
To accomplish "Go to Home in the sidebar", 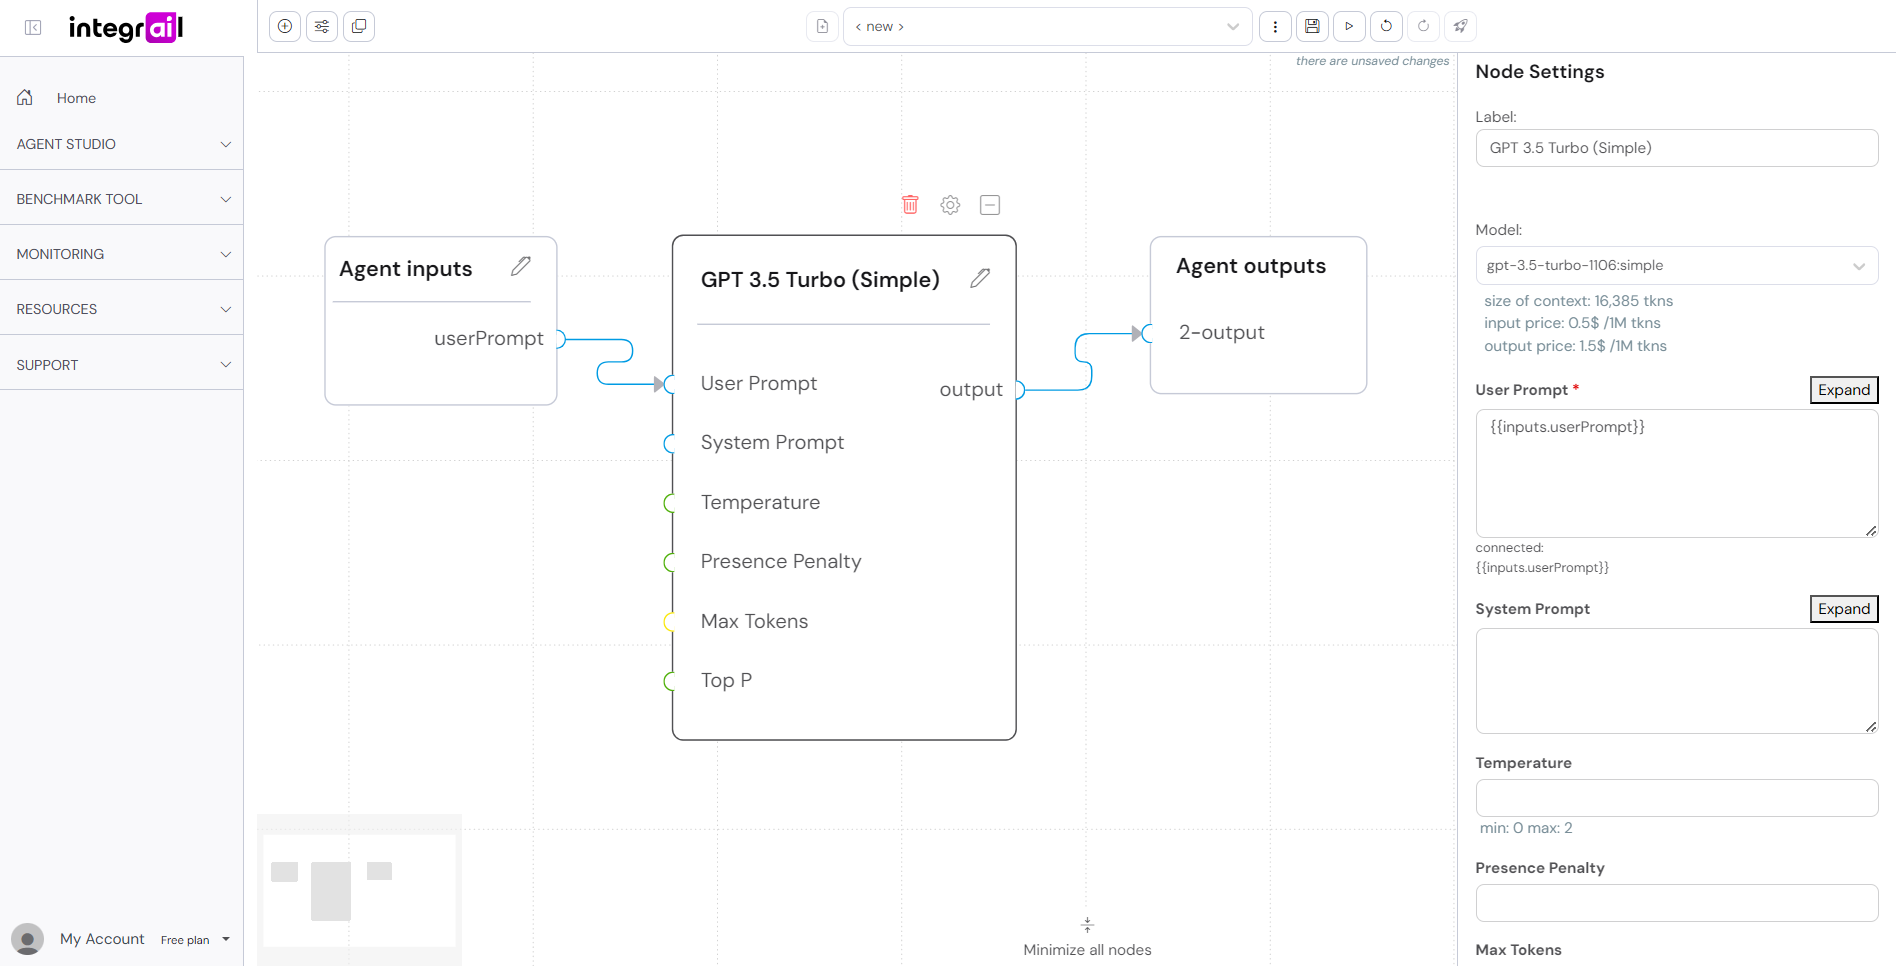I will click(76, 98).
